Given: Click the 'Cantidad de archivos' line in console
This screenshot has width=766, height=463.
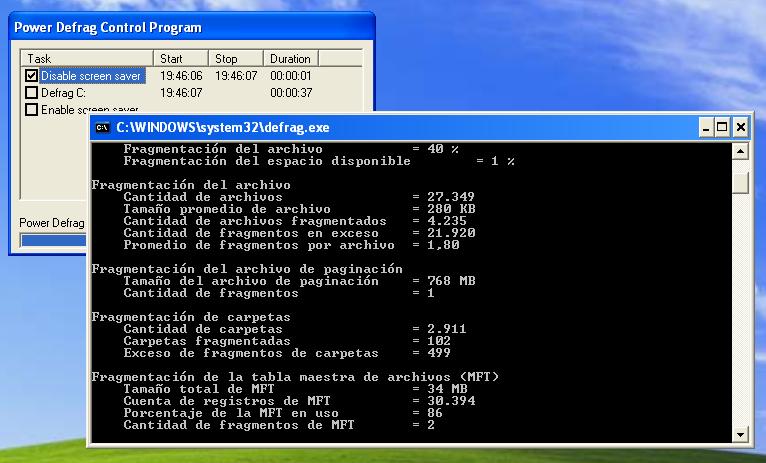Looking at the screenshot, I should tap(299, 197).
